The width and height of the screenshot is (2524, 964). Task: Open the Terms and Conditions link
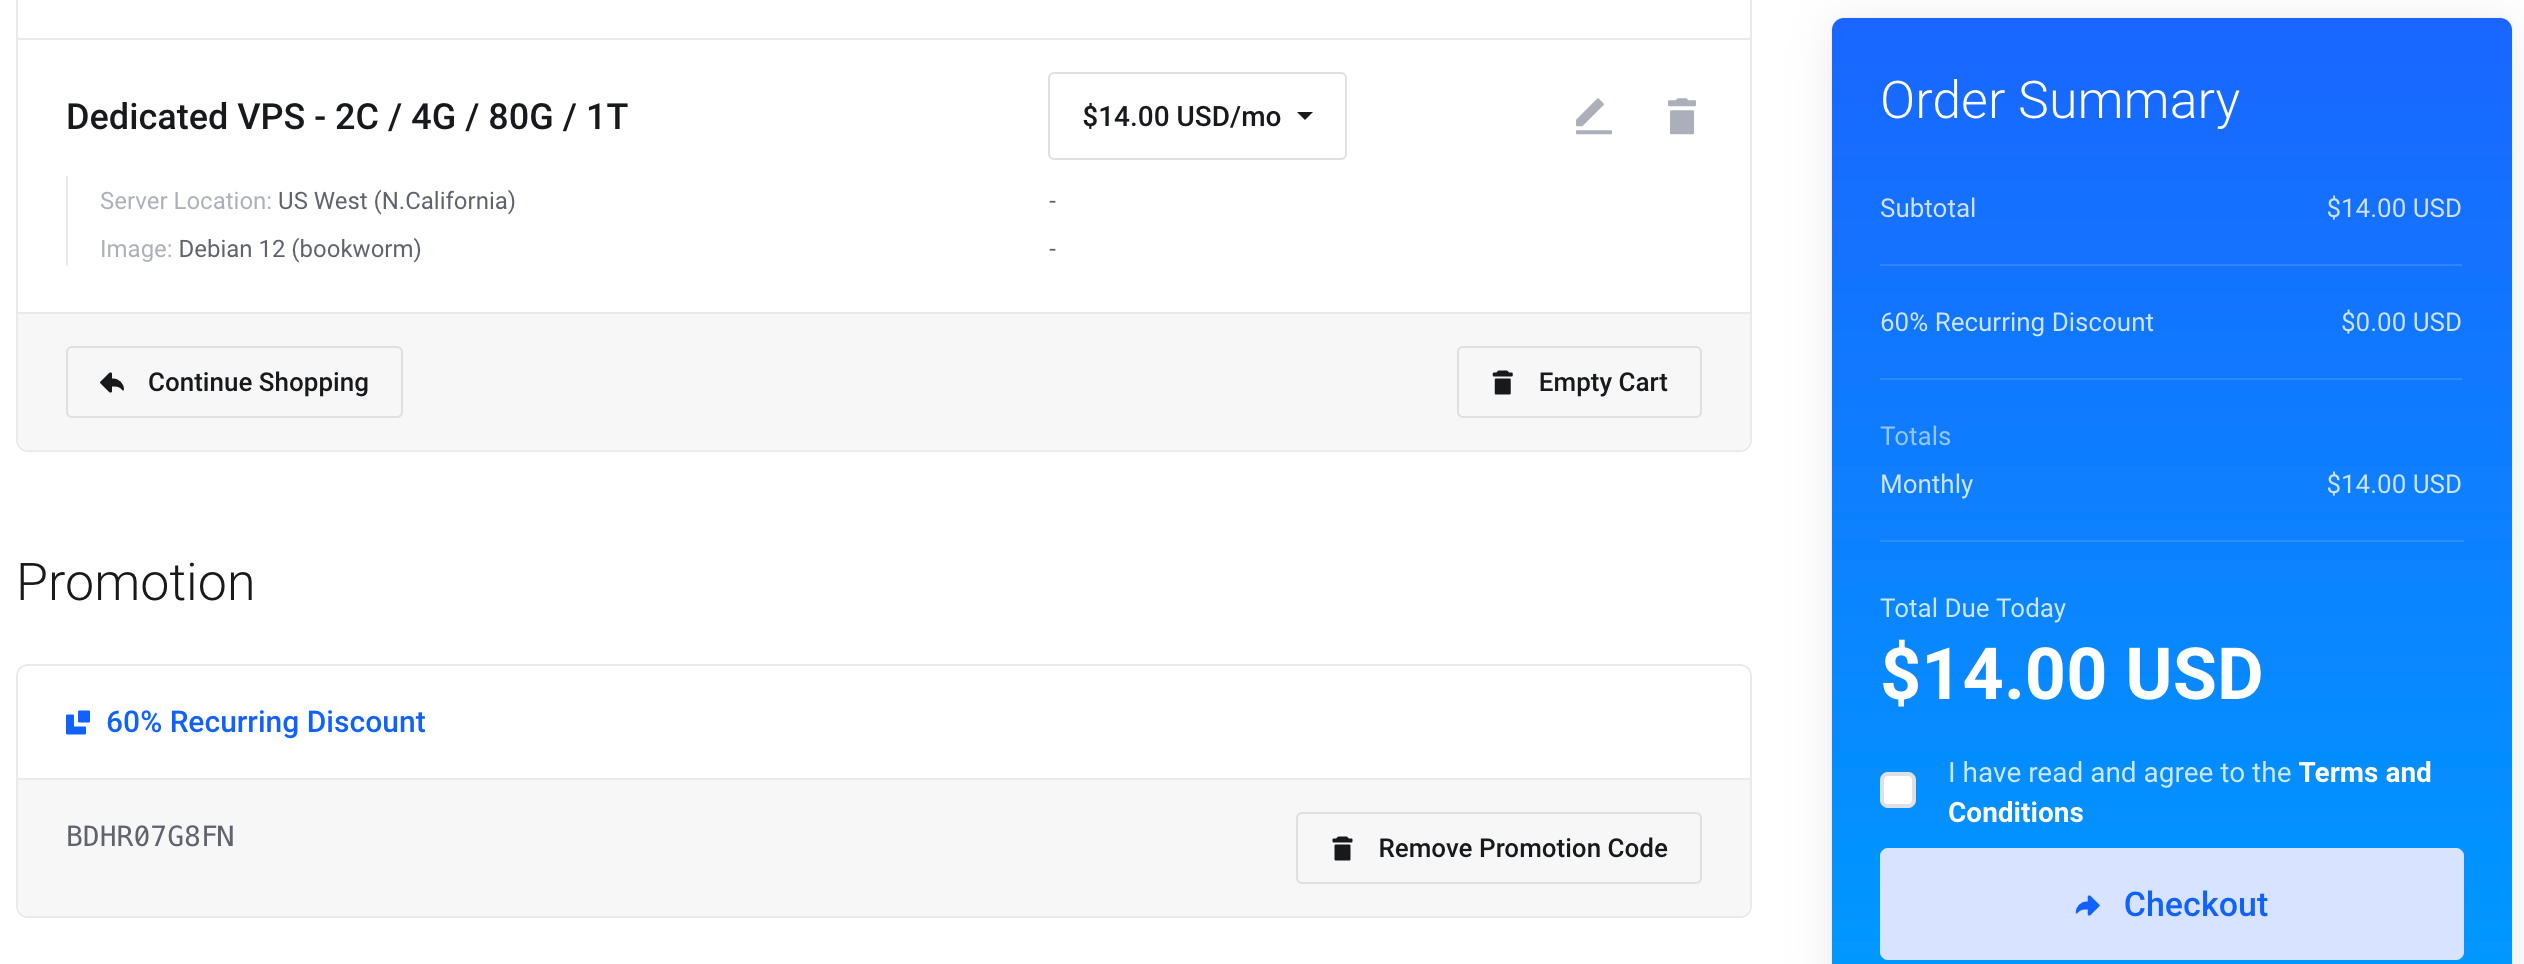[x=2189, y=792]
